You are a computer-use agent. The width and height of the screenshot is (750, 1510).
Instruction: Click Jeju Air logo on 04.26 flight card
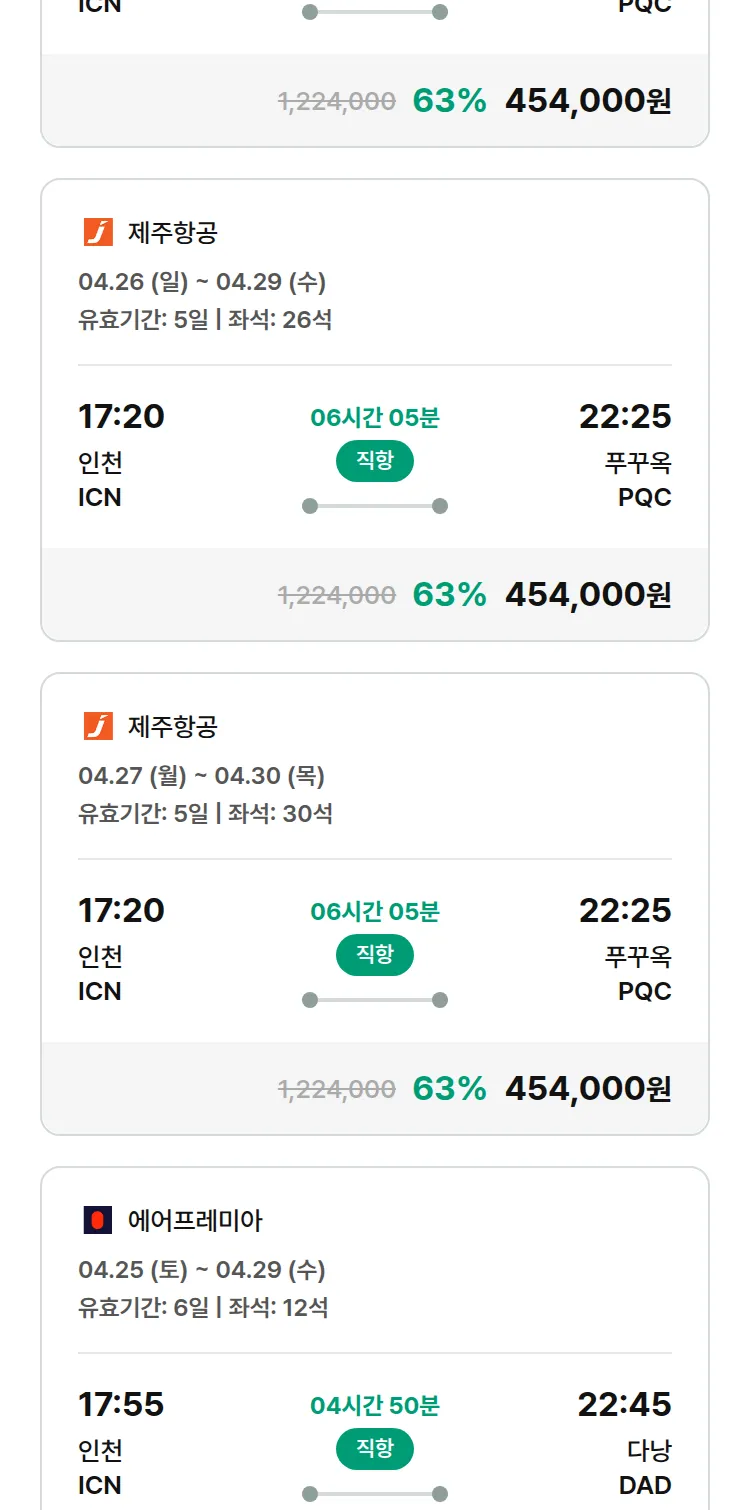point(98,233)
